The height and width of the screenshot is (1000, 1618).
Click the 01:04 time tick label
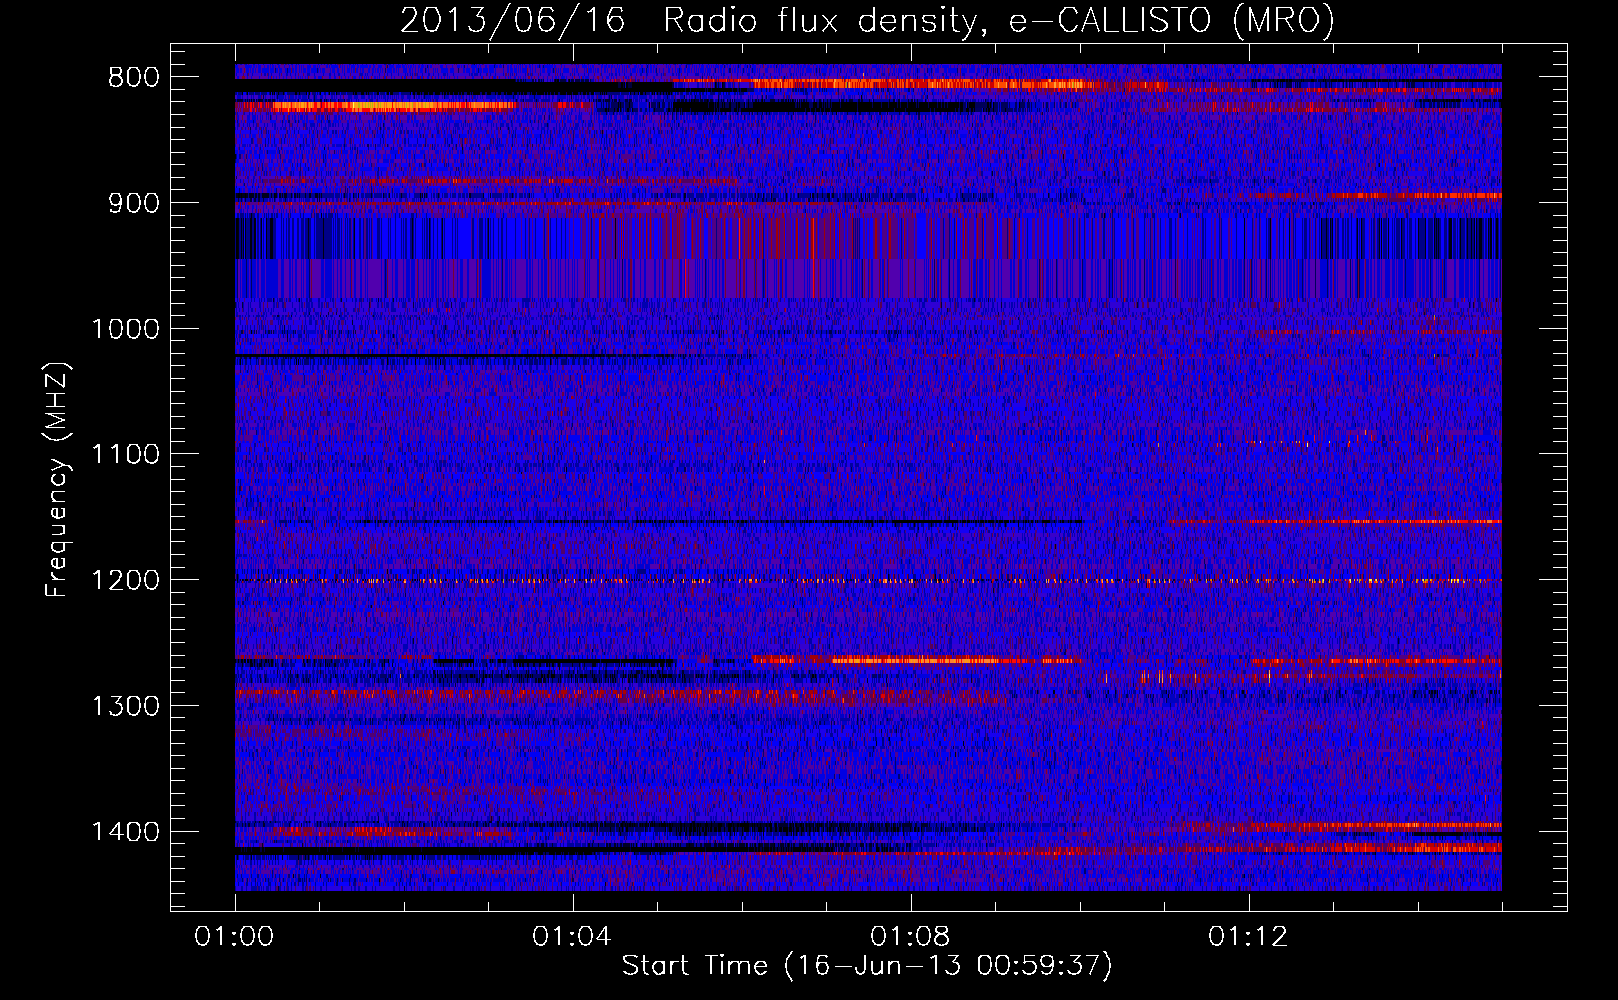point(572,937)
